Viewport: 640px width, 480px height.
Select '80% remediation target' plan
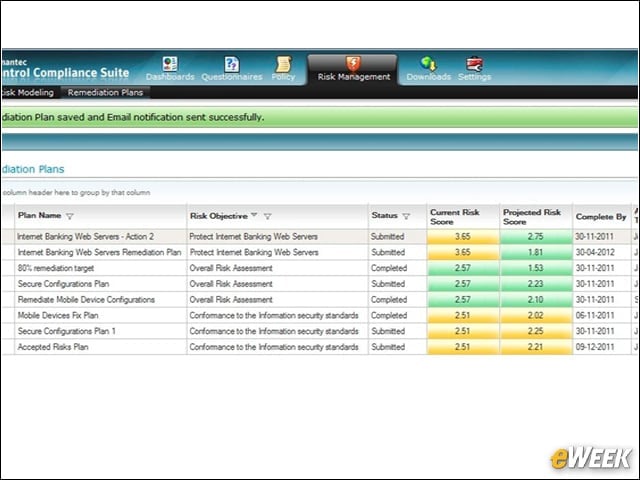[56, 268]
